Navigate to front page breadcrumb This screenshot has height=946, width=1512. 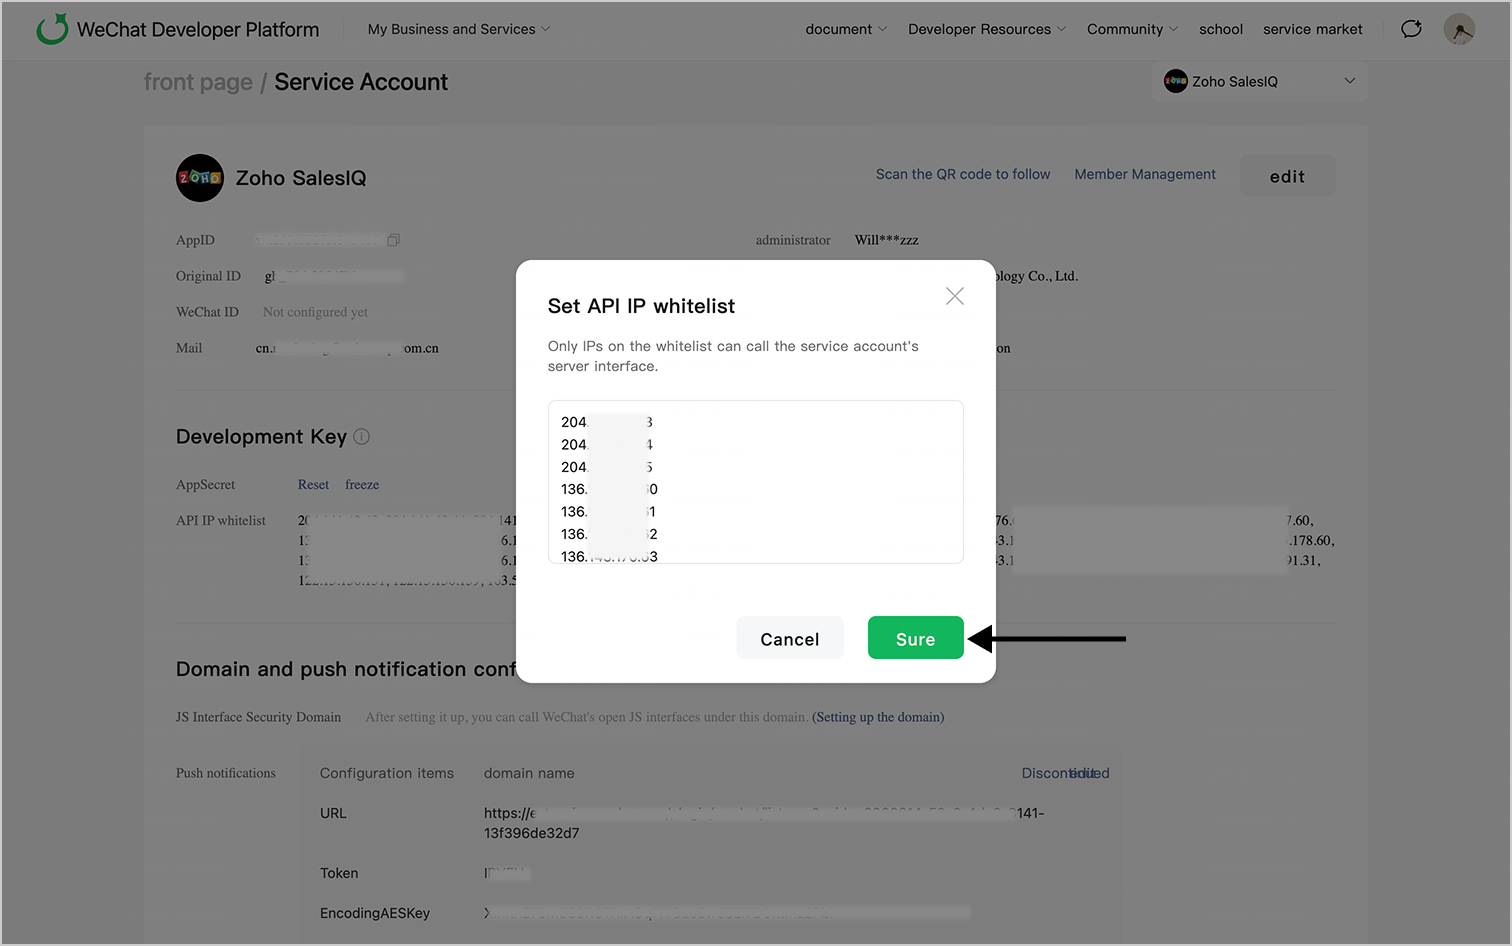(x=198, y=82)
